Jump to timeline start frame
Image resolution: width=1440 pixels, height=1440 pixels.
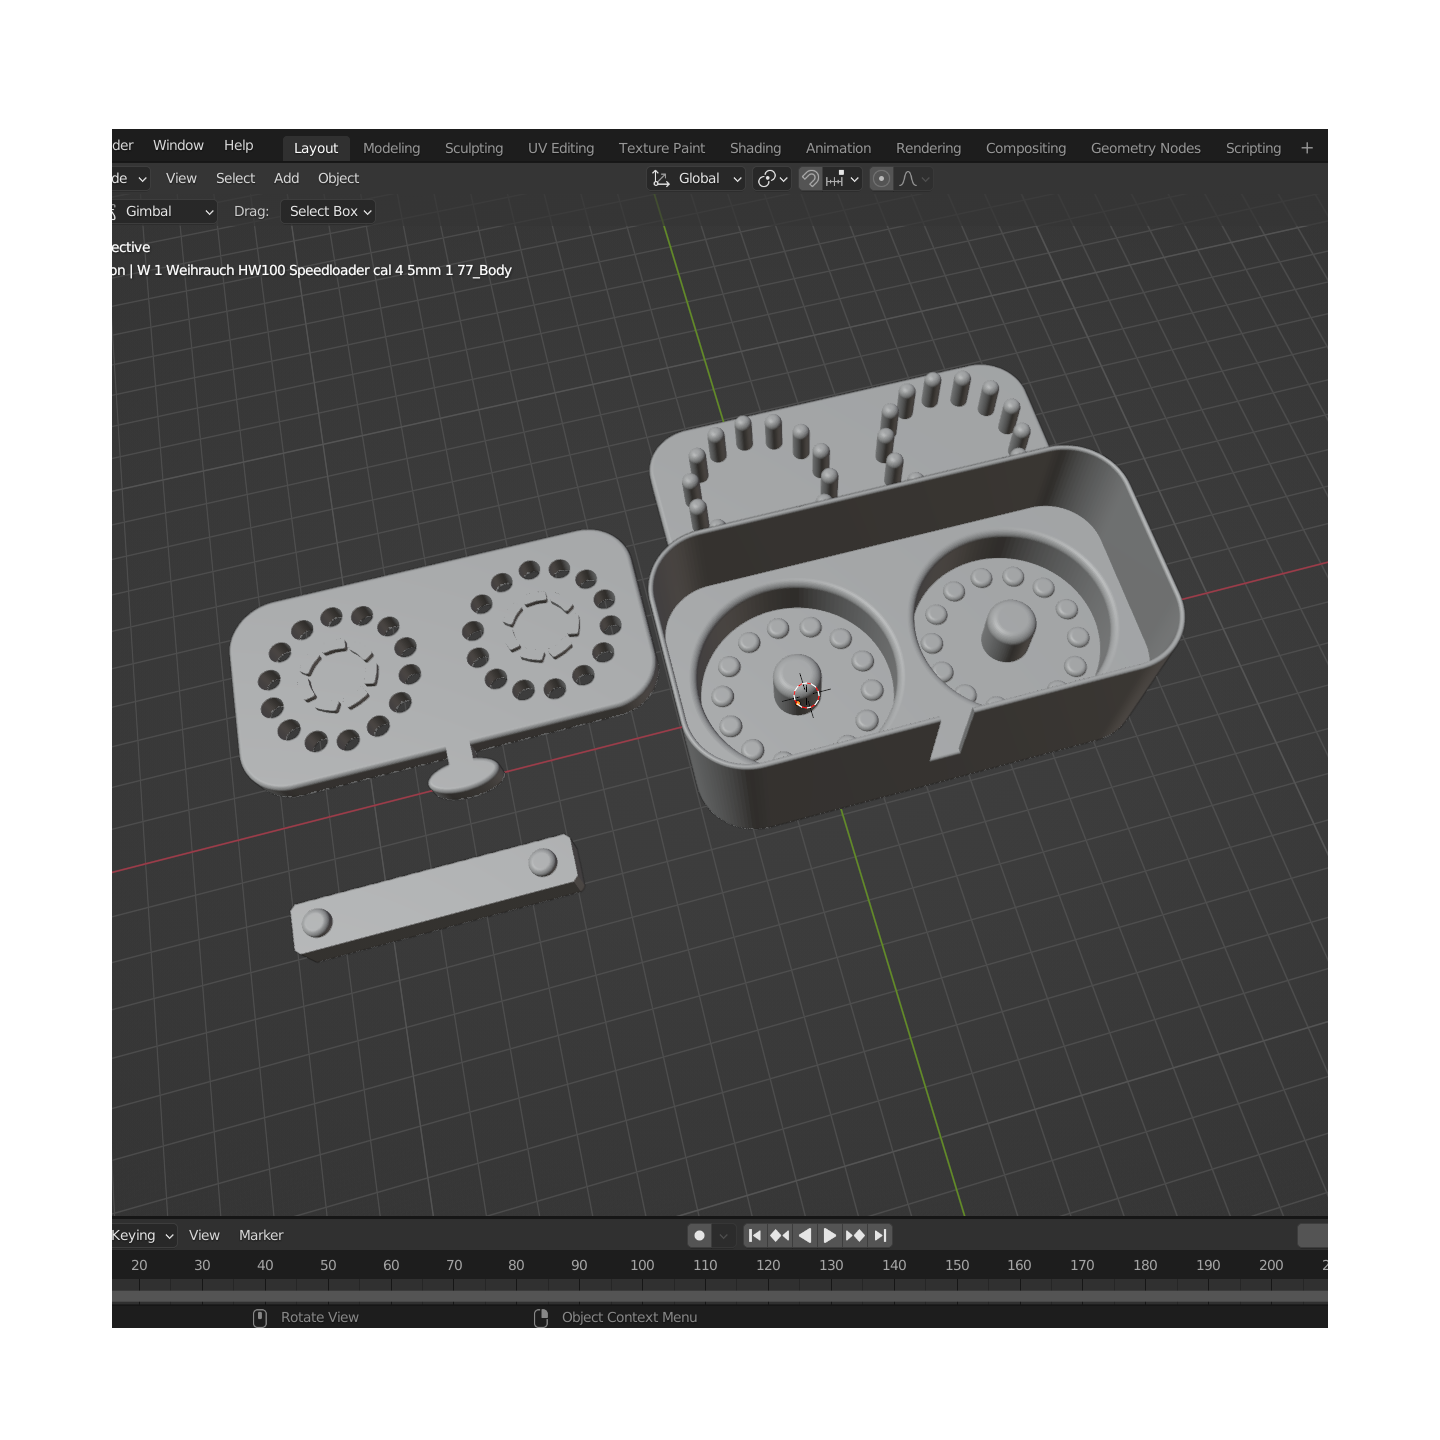(x=755, y=1236)
